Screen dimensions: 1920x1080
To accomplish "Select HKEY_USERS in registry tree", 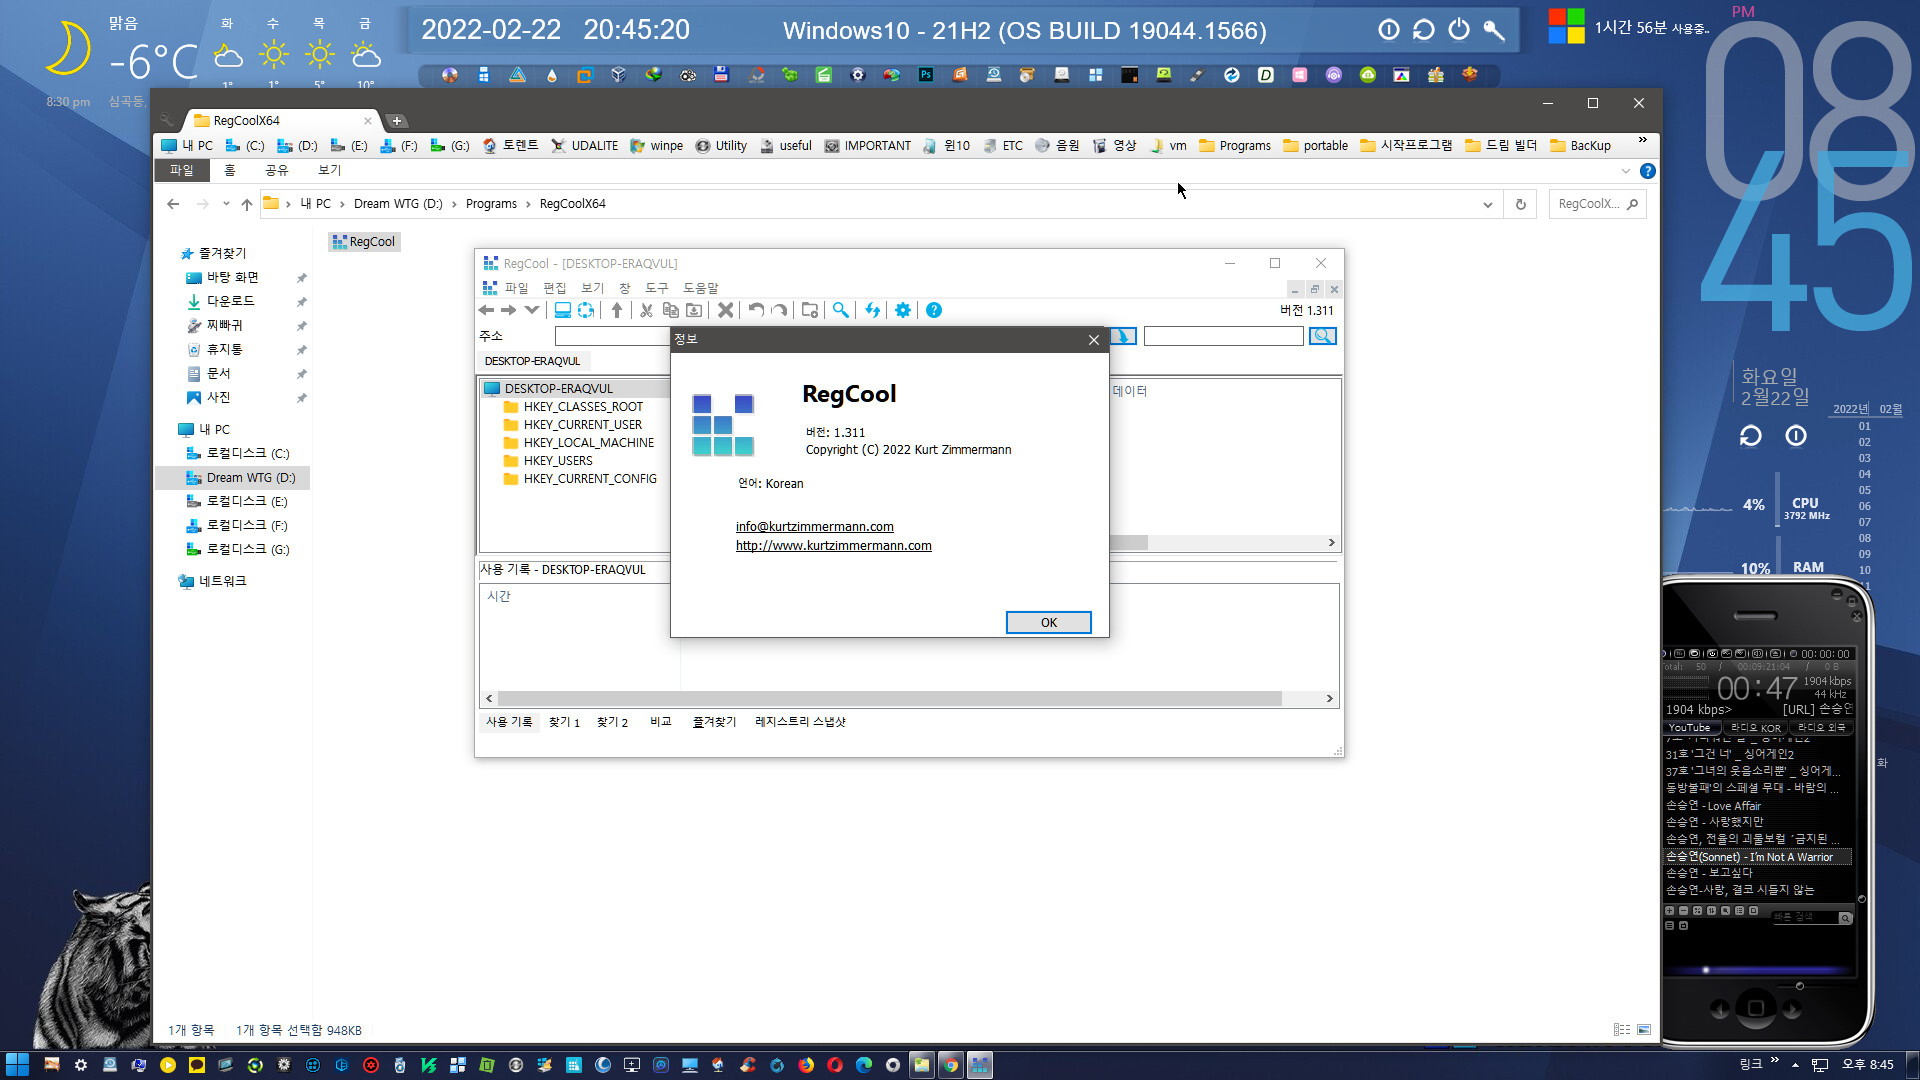I will [558, 461].
